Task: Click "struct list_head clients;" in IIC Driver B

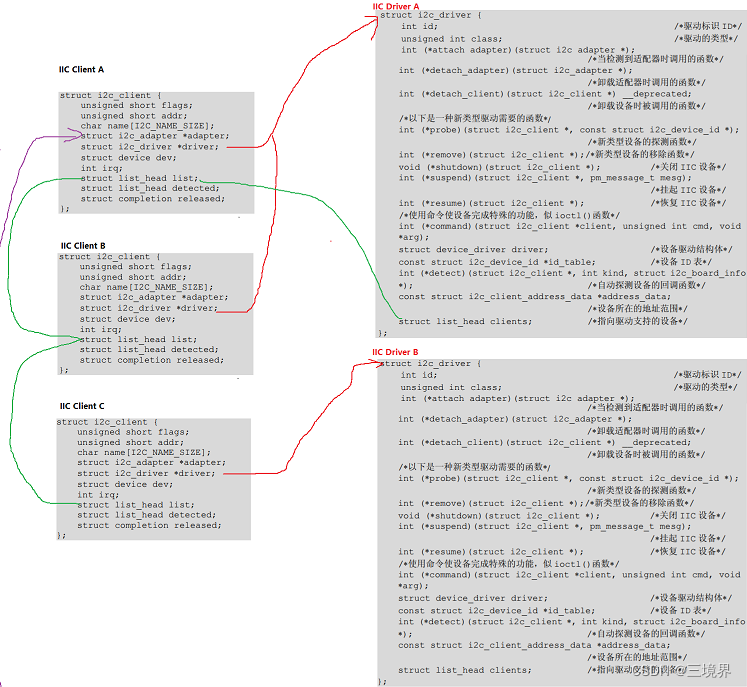Action: [x=465, y=670]
